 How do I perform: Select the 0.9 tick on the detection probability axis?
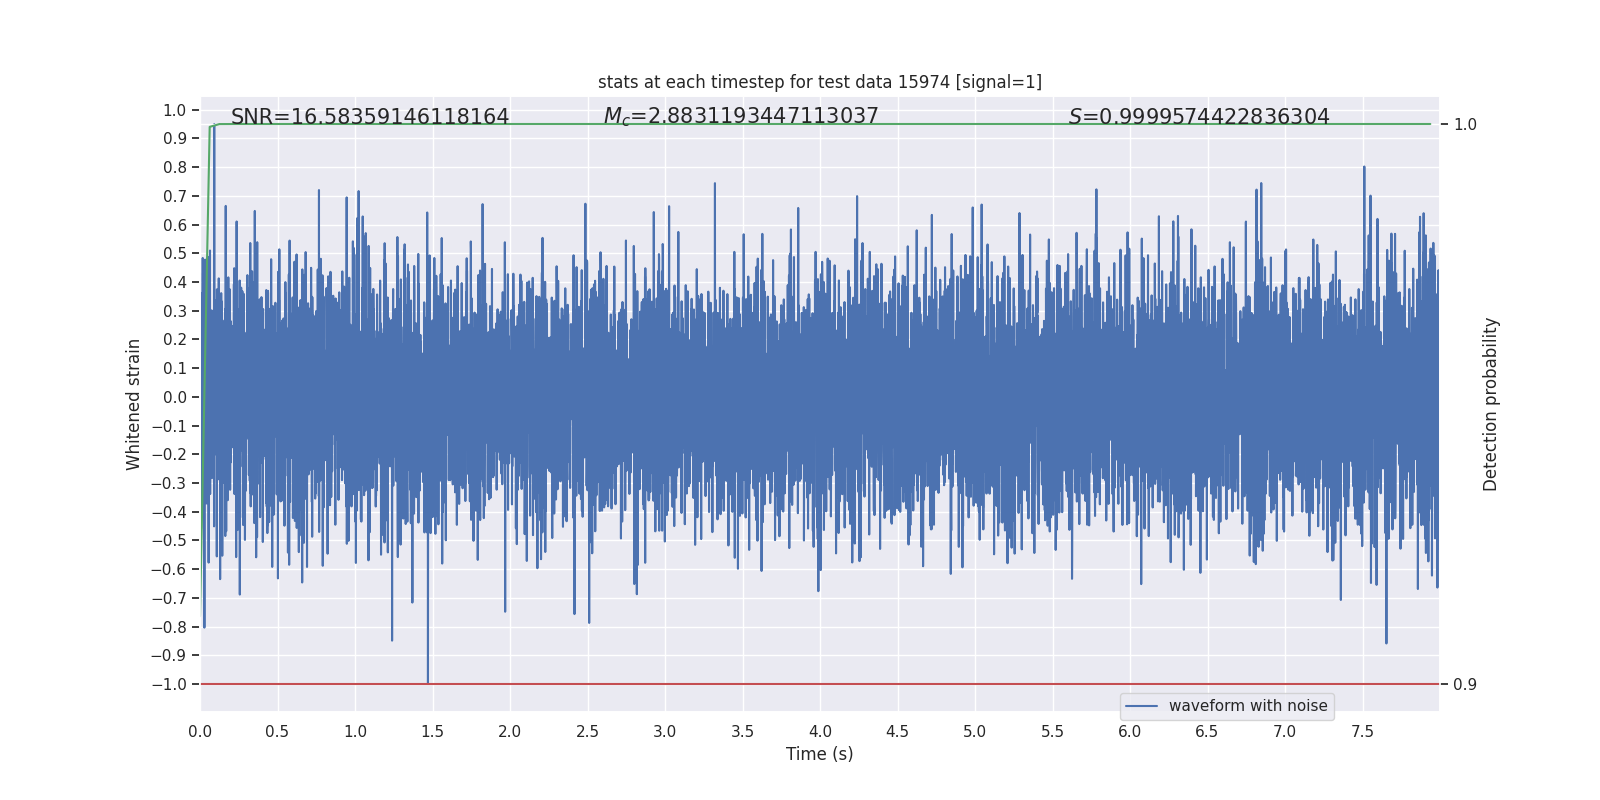(1465, 685)
